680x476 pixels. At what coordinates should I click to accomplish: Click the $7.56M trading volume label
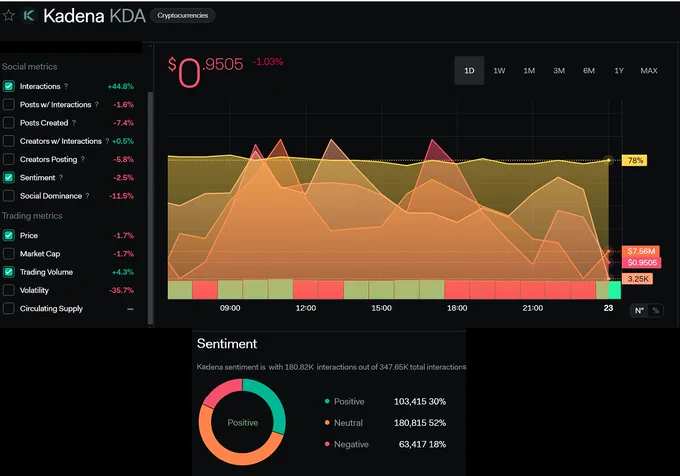[x=641, y=251]
